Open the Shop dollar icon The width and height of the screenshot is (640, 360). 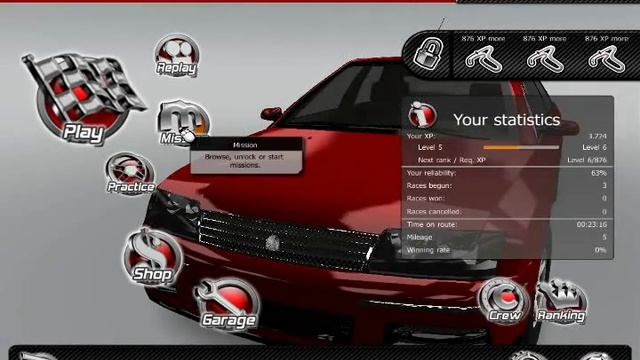click(x=152, y=257)
